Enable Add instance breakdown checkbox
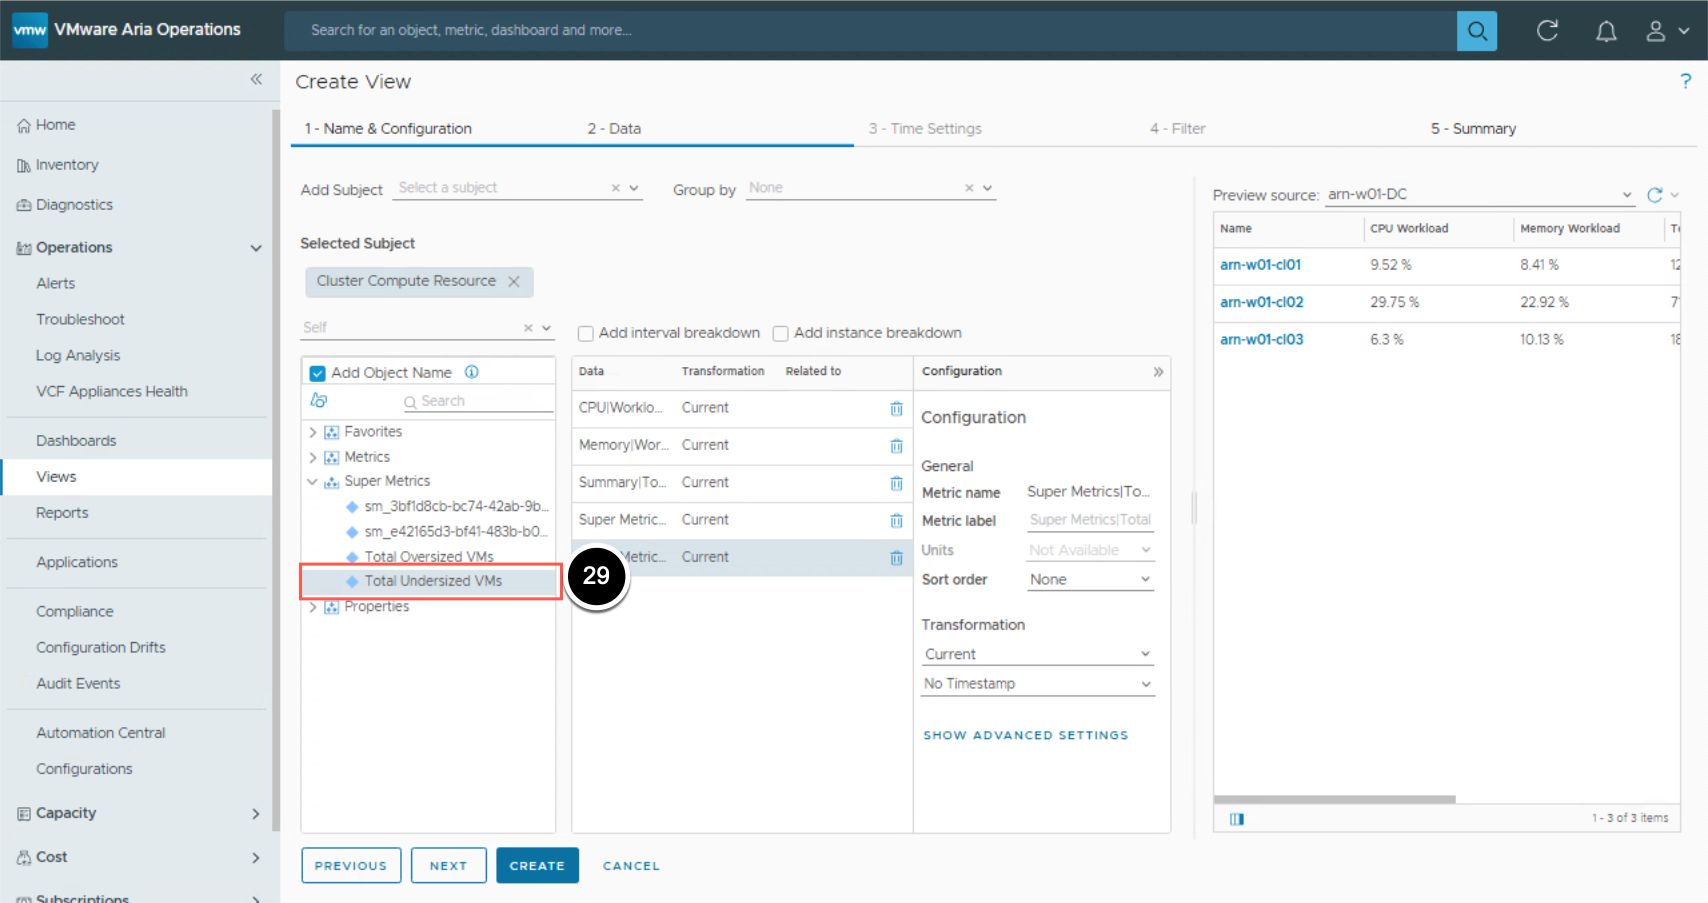Image resolution: width=1708 pixels, height=903 pixels. coord(781,334)
